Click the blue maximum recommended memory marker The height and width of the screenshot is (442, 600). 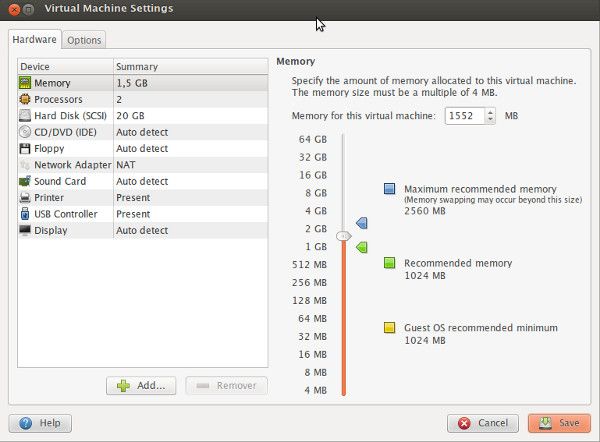pos(361,223)
